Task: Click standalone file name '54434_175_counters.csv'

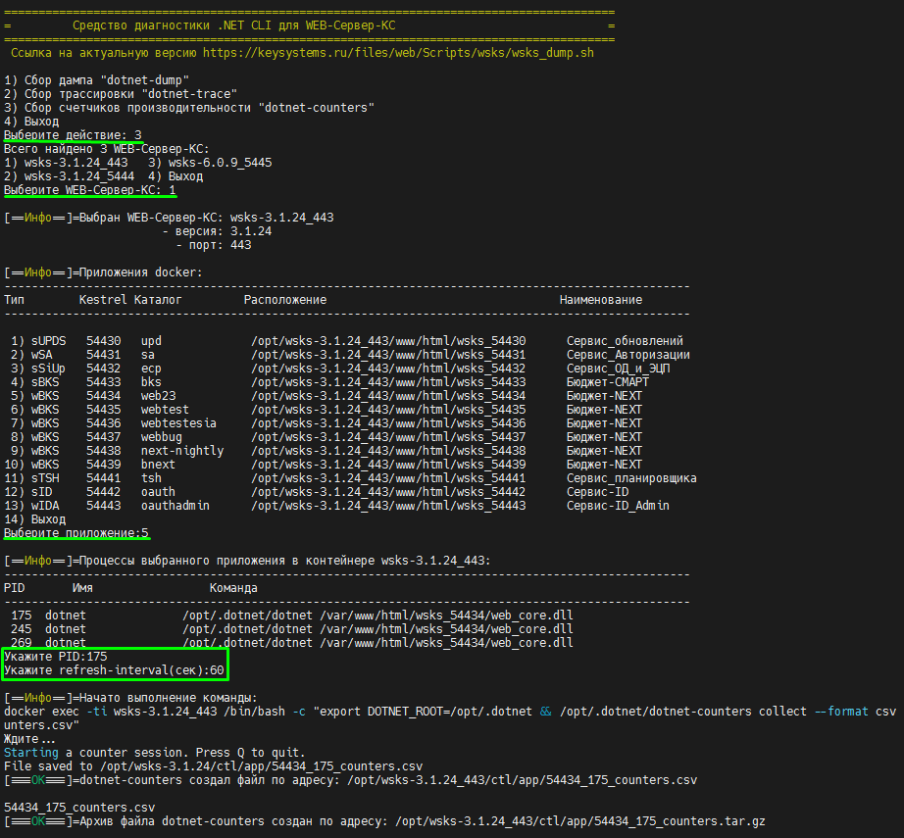Action: point(80,808)
